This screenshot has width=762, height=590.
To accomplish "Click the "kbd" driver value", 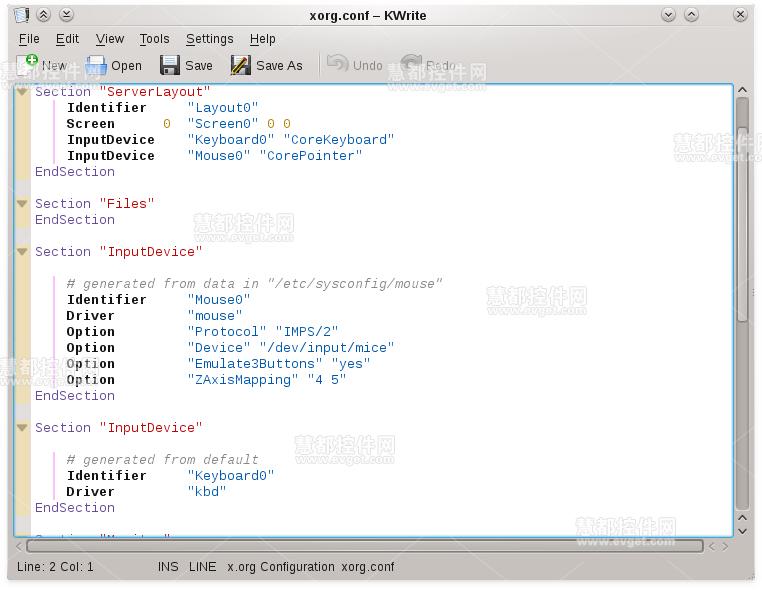I will click(x=207, y=492).
